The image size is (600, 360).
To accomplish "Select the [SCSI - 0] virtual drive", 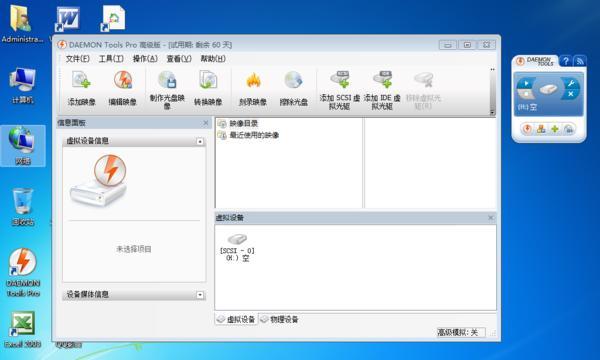I will pyautogui.click(x=237, y=248).
